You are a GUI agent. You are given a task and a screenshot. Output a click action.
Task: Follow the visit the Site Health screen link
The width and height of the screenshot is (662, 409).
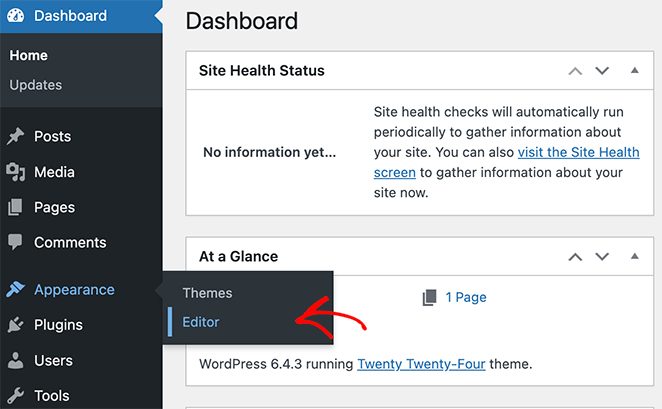tap(578, 153)
